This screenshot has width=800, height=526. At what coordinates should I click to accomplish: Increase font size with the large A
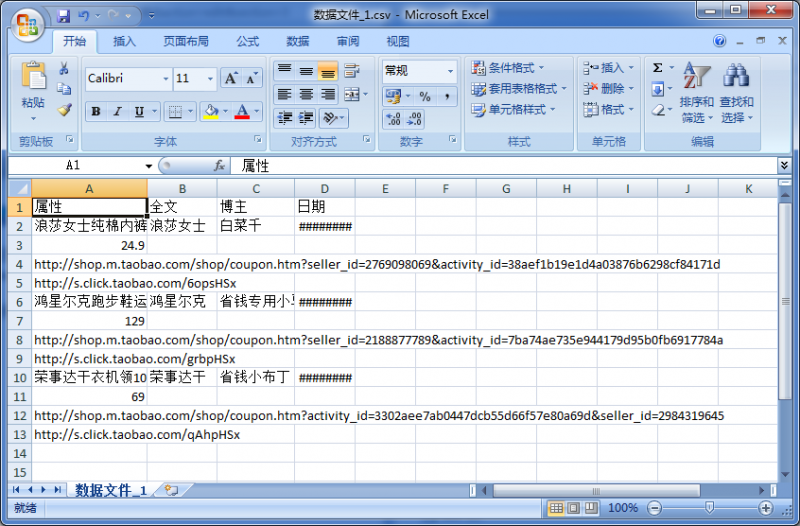pos(231,79)
